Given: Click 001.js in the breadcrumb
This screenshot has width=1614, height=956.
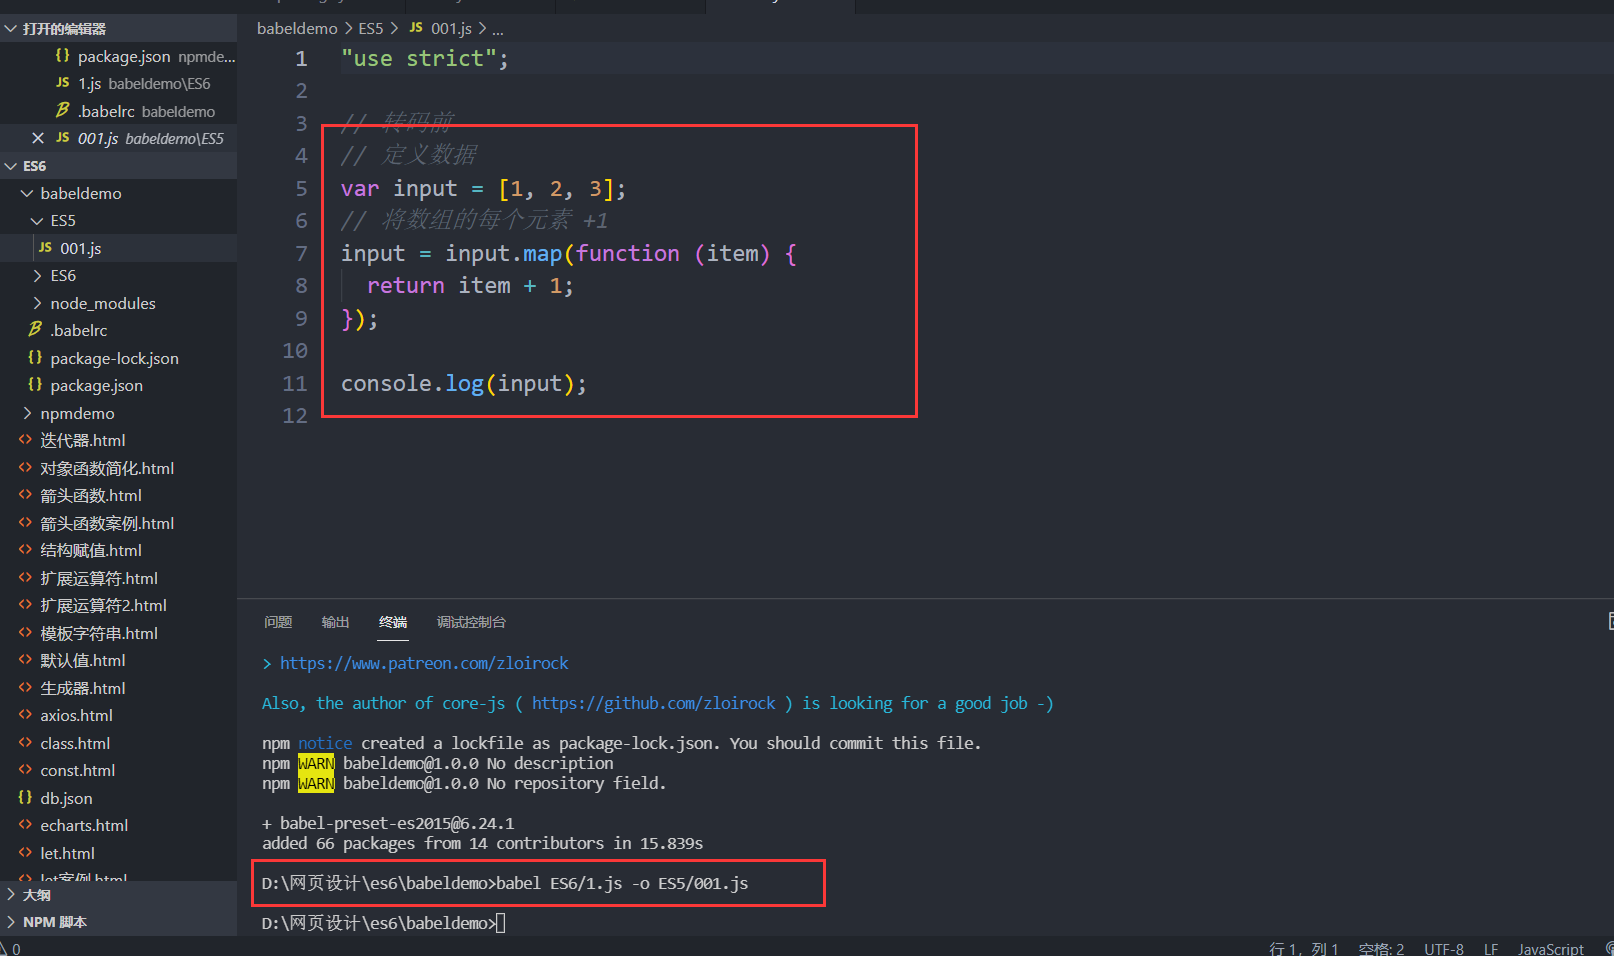Looking at the screenshot, I should click(x=451, y=28).
